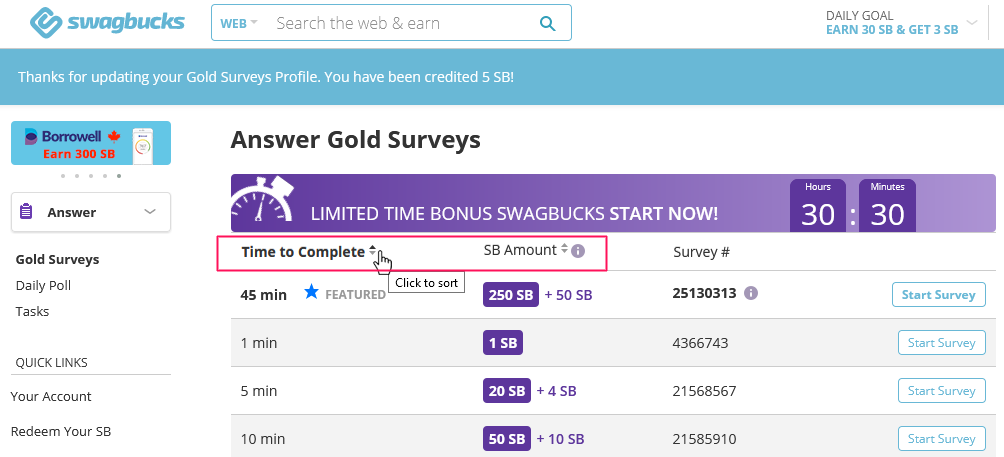
Task: Start Survey 25130313
Action: pos(939,294)
